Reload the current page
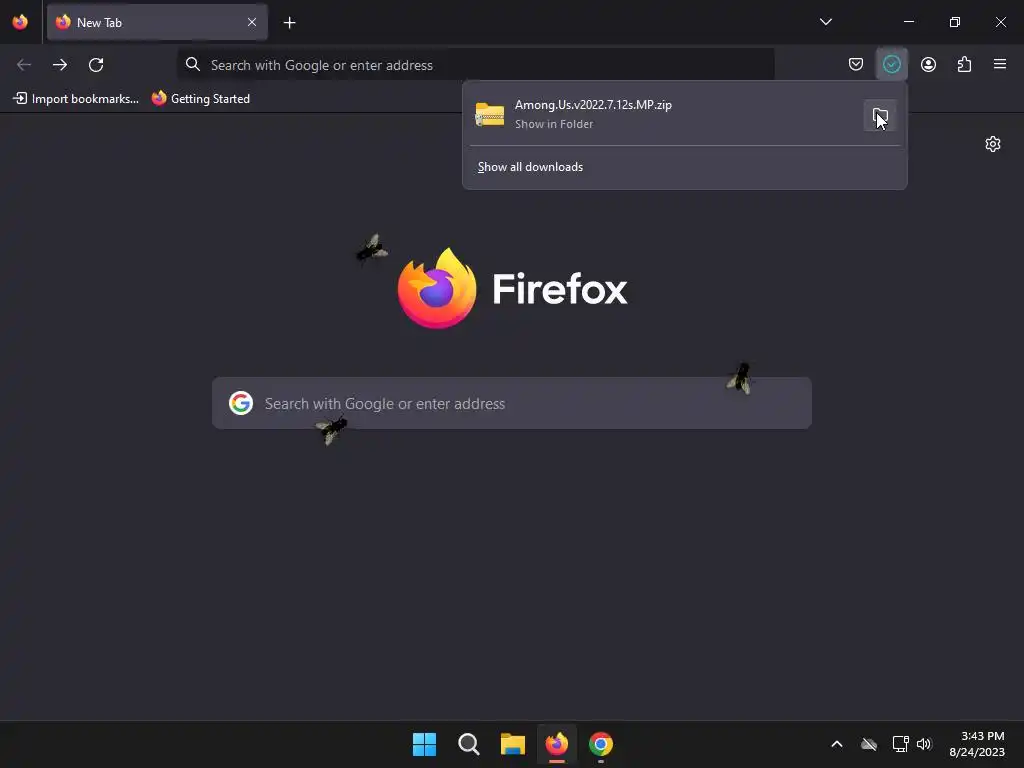 coord(96,65)
